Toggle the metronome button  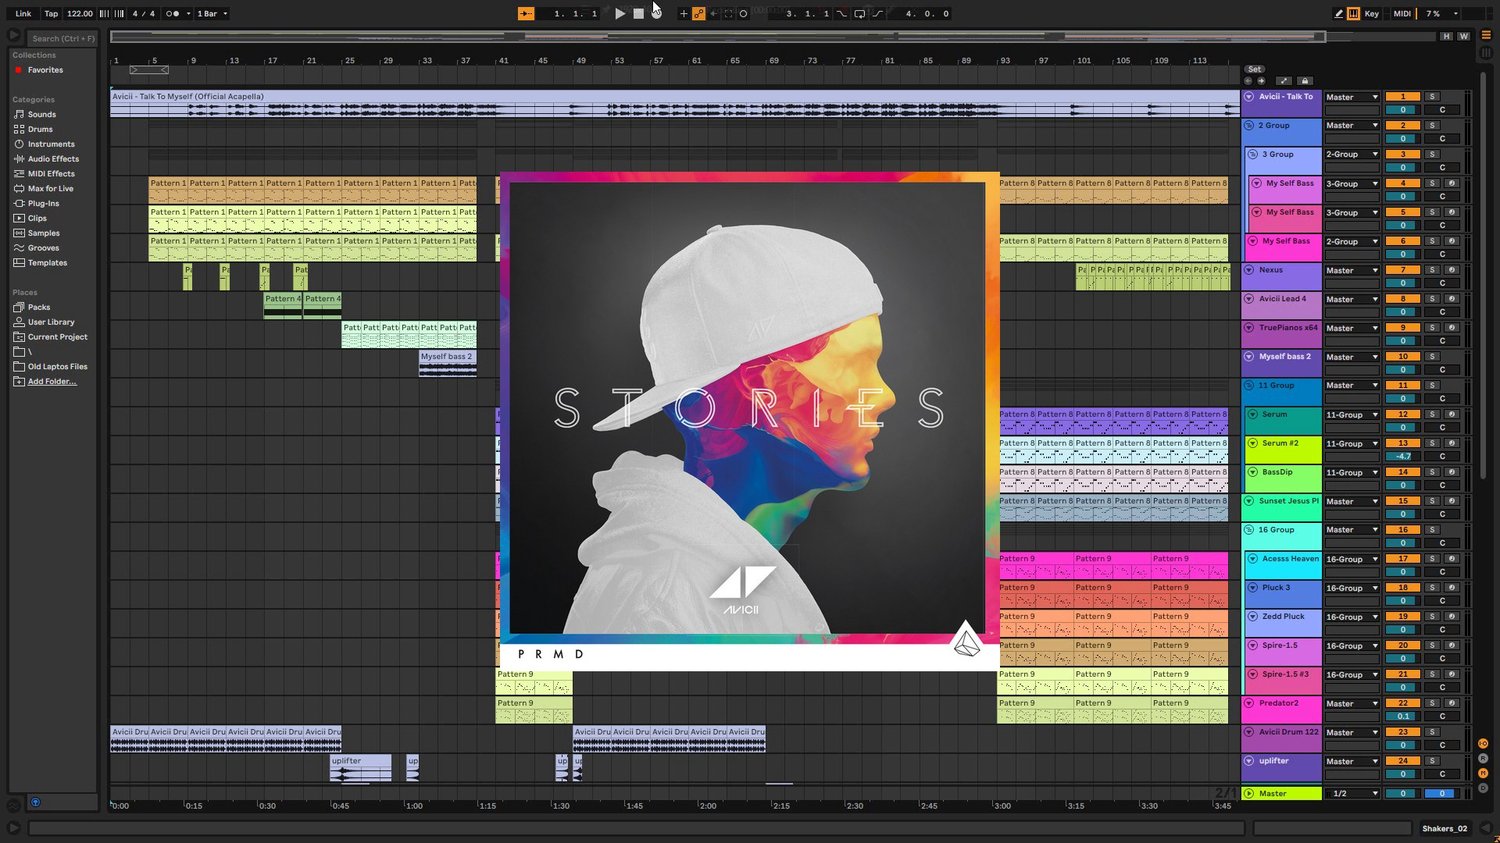point(172,14)
